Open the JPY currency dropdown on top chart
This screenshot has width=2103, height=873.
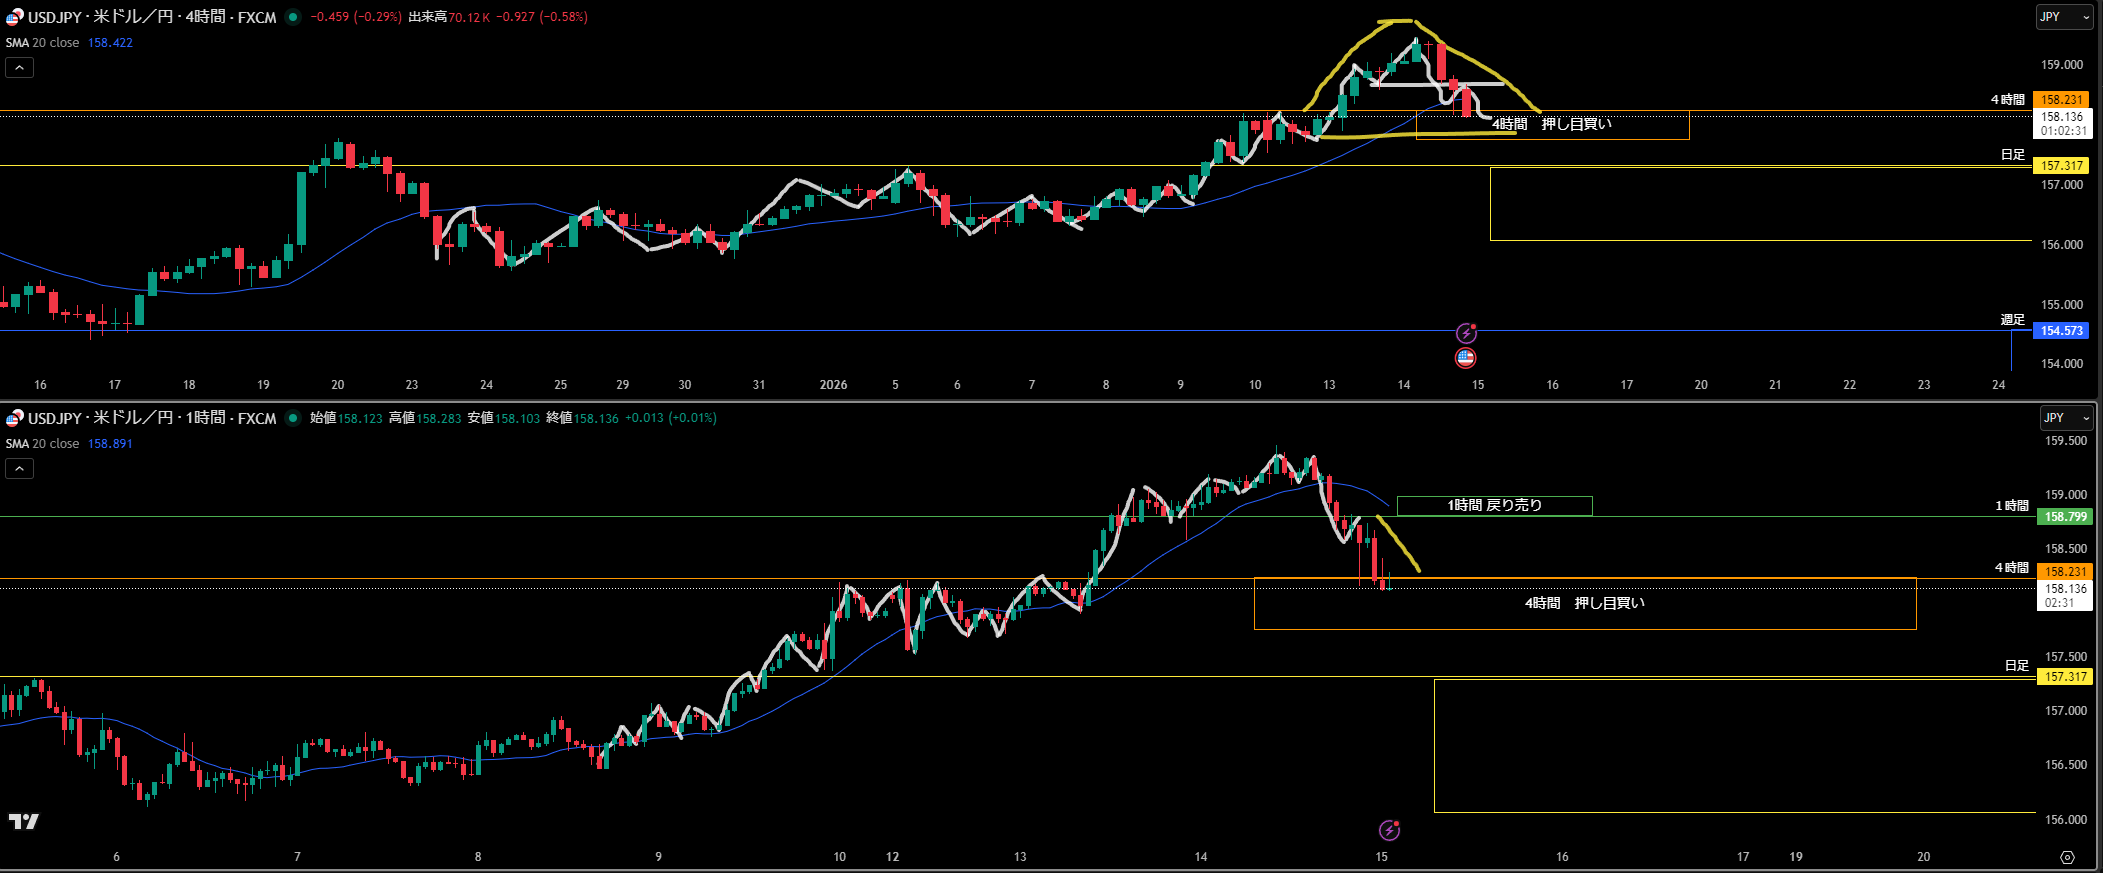pyautogui.click(x=2064, y=17)
